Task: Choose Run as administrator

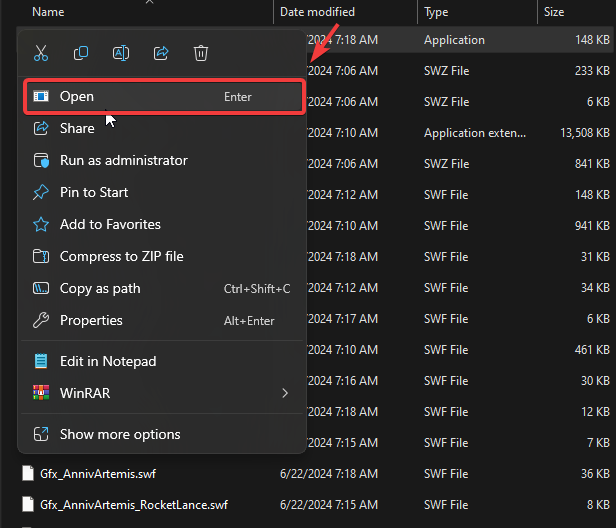Action: (x=123, y=160)
